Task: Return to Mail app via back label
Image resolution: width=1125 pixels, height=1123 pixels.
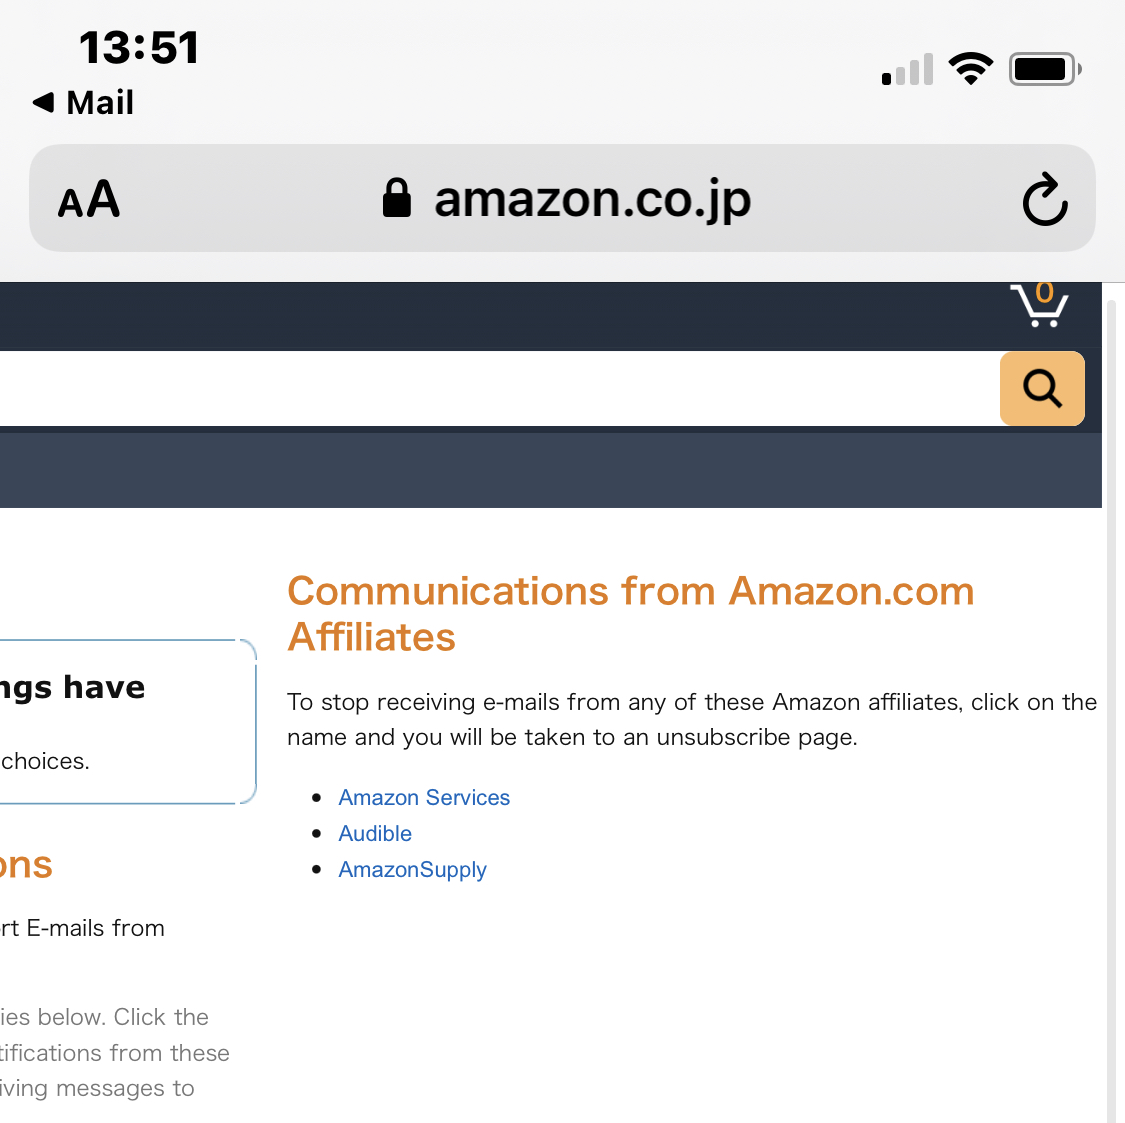Action: tap(99, 102)
